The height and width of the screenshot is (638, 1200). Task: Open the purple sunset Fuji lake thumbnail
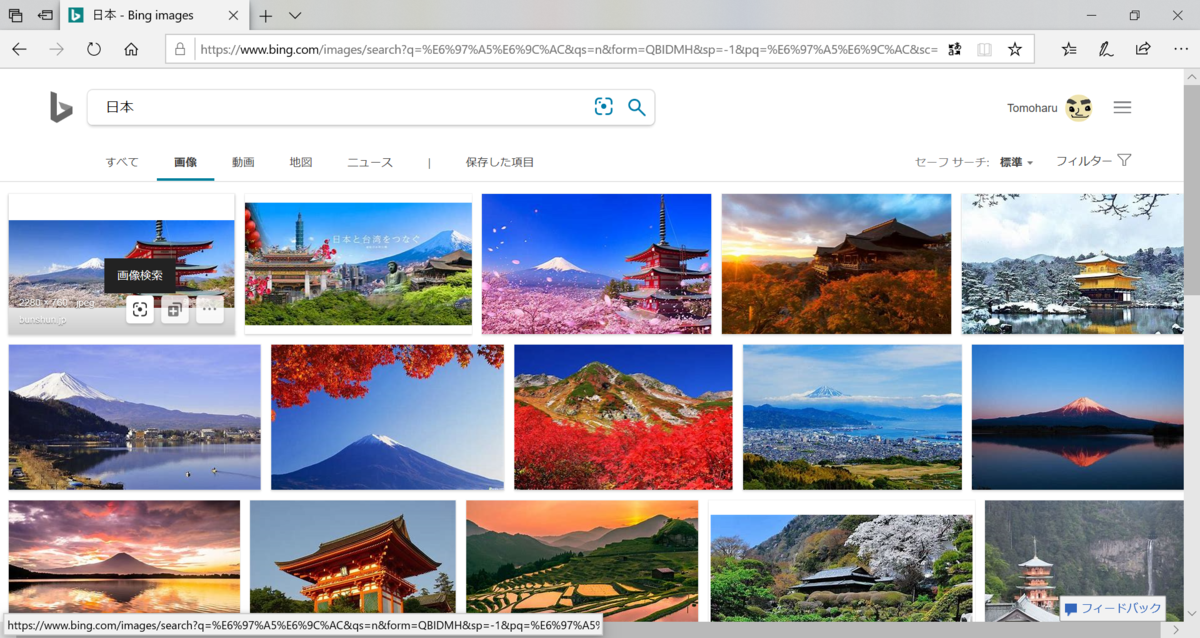click(x=124, y=557)
